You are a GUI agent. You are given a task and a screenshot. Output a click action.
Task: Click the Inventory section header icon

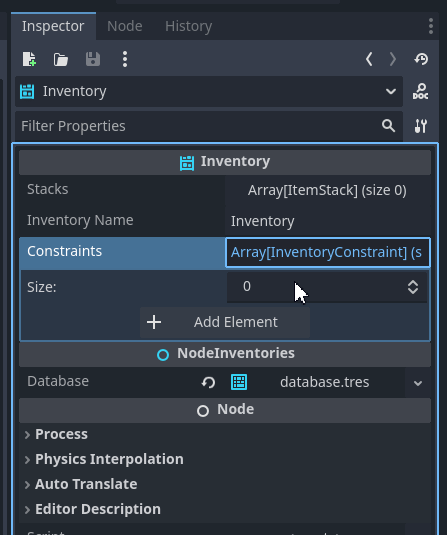(187, 163)
